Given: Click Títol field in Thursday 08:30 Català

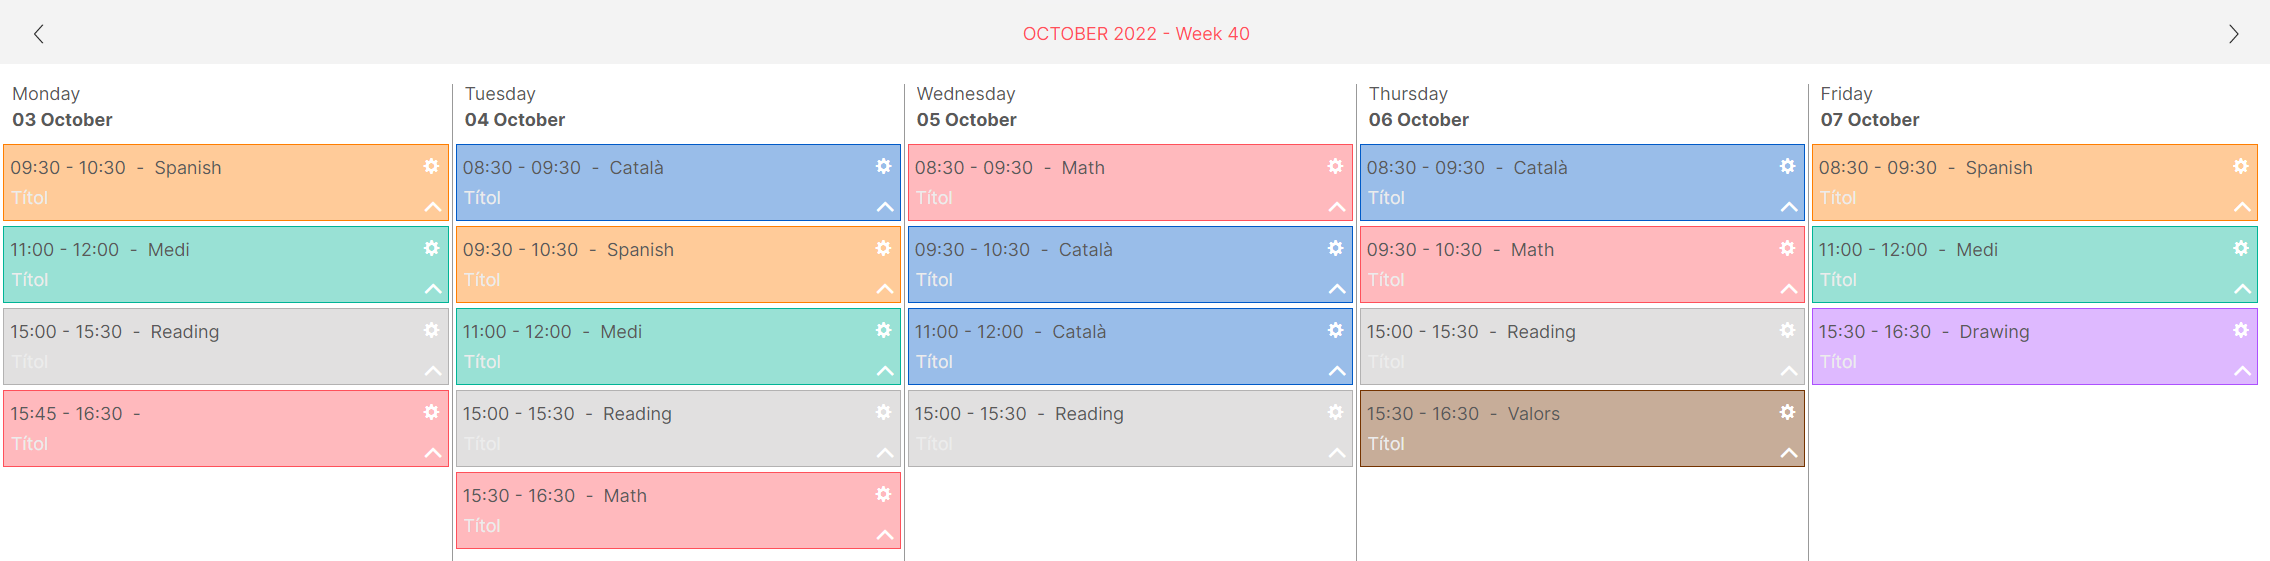Looking at the screenshot, I should coord(1386,198).
